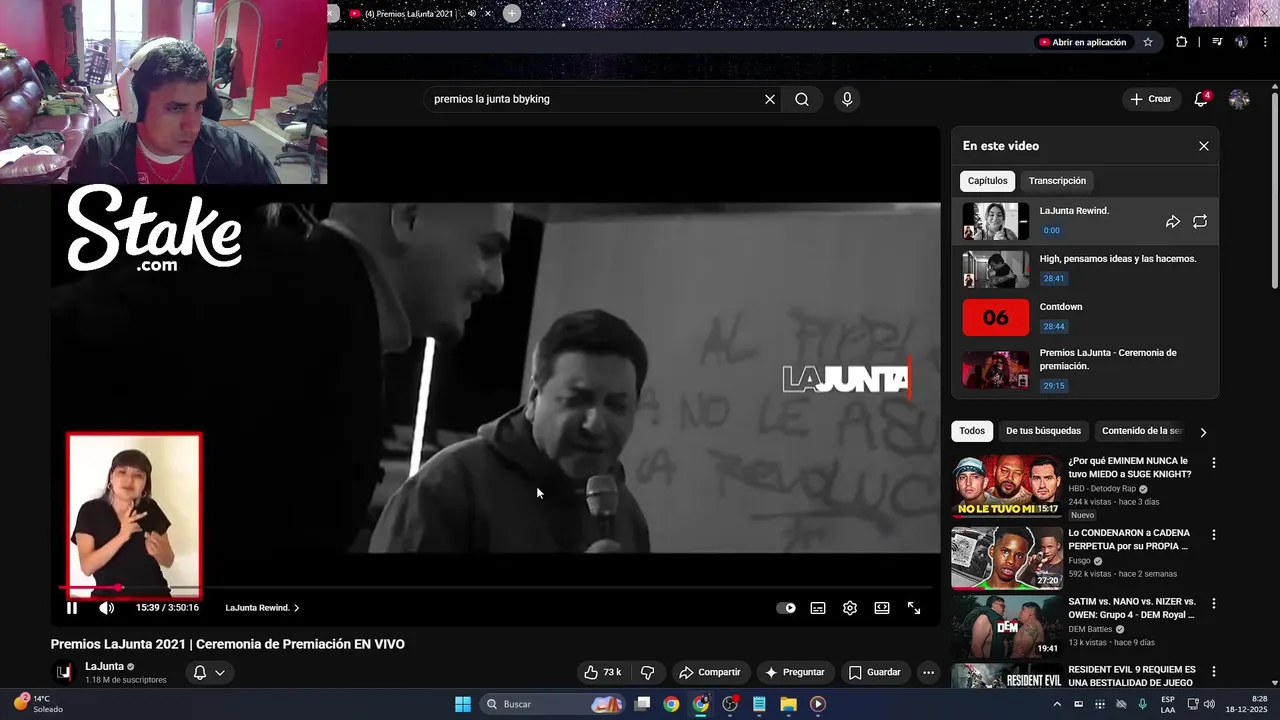Screen dimensions: 1280x720
Task: Show more filter chips with arrow
Action: (x=1203, y=432)
